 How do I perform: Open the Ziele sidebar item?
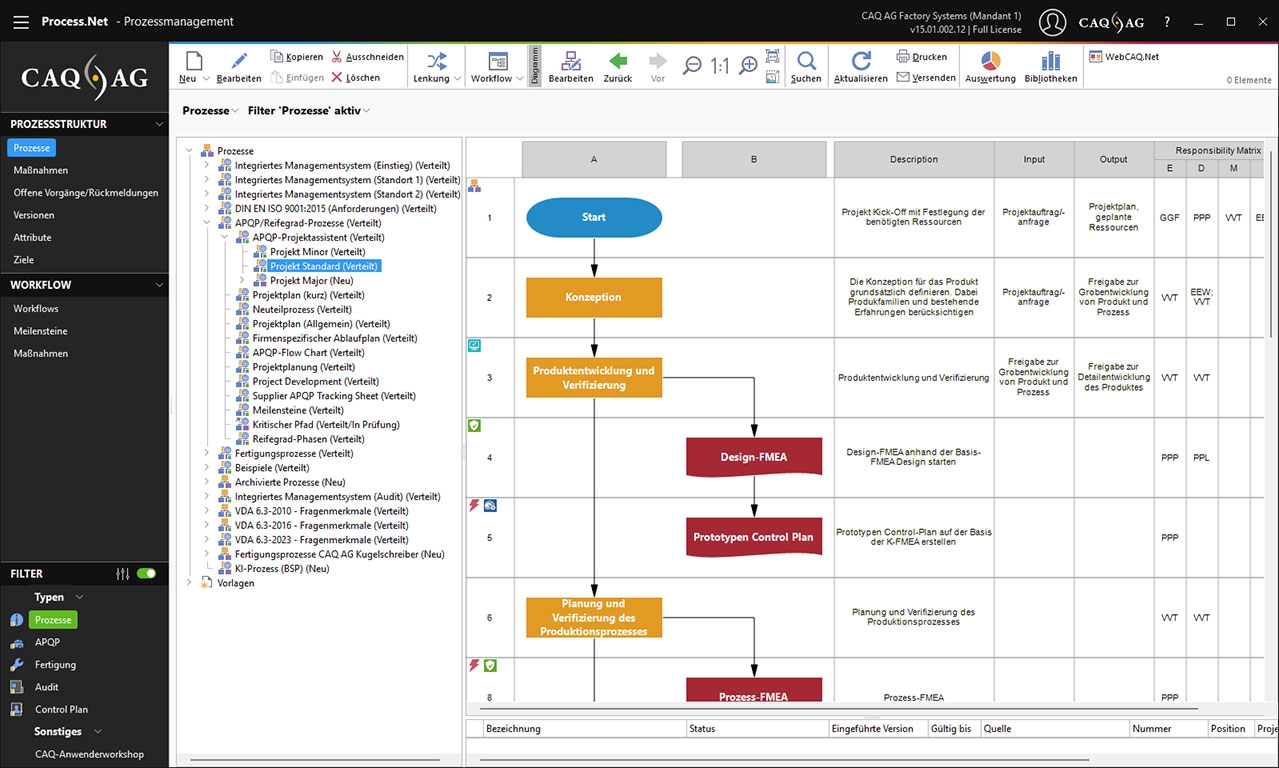point(23,260)
